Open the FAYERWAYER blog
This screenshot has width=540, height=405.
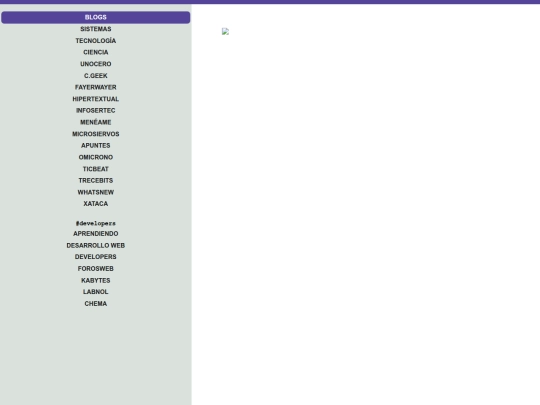pos(95,87)
